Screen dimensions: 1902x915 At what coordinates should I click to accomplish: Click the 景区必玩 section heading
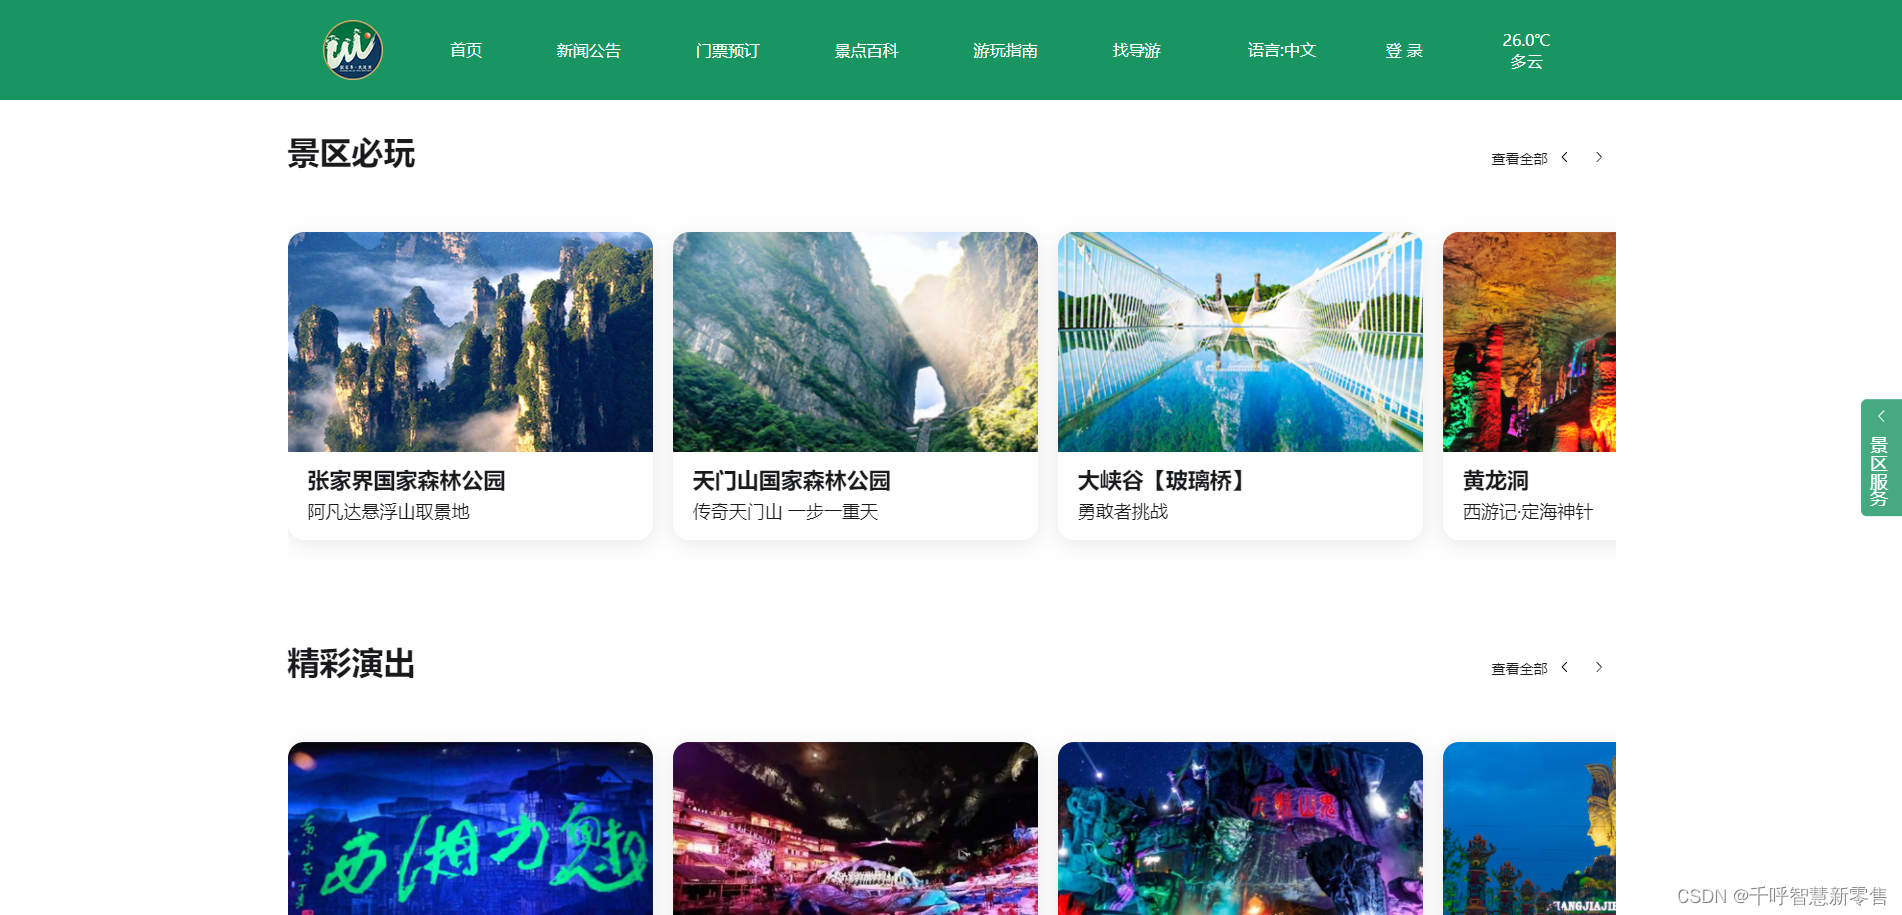351,154
